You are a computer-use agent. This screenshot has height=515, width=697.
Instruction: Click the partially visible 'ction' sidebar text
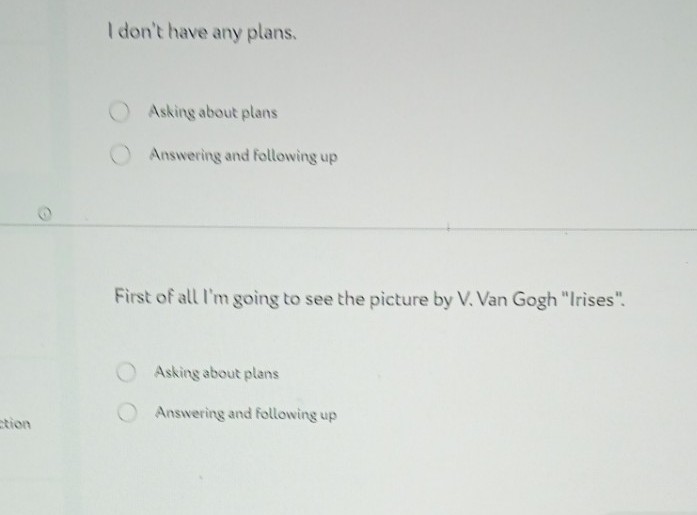[x=16, y=423]
